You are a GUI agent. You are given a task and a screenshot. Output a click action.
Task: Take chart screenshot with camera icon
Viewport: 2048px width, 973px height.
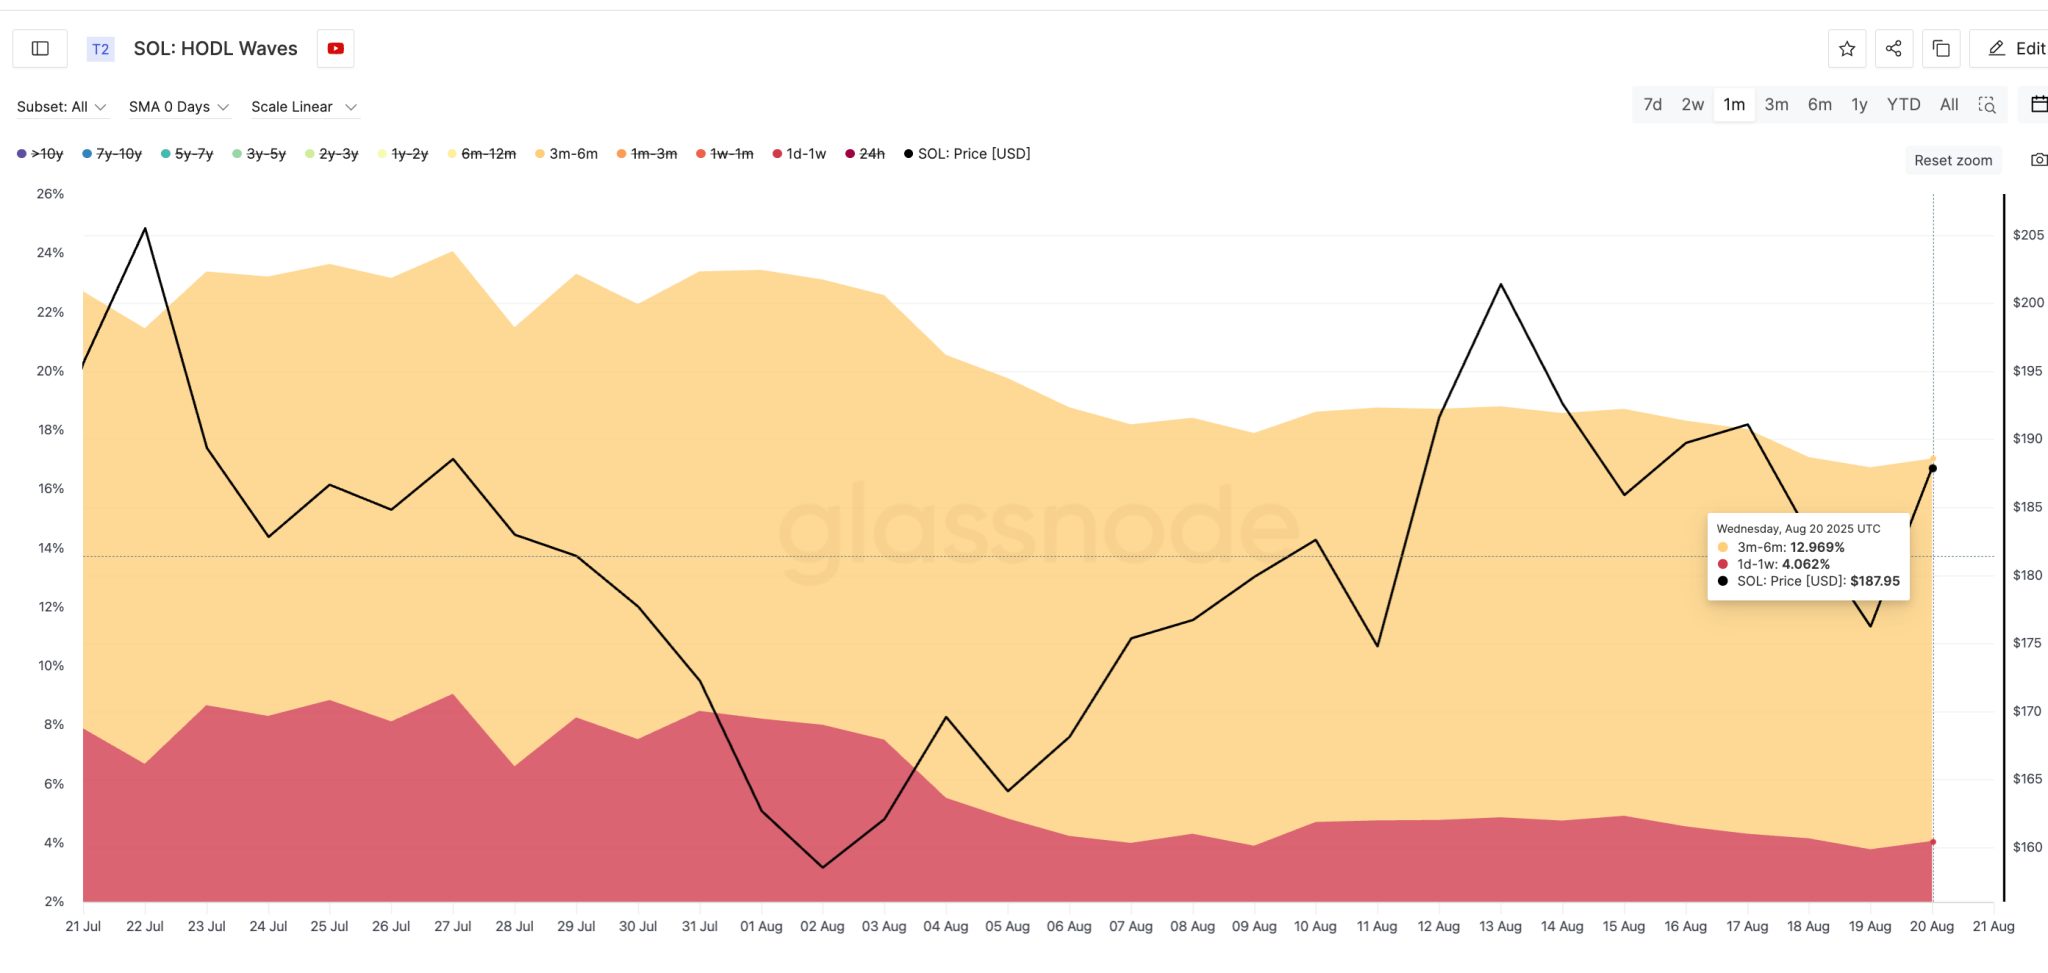click(2038, 160)
